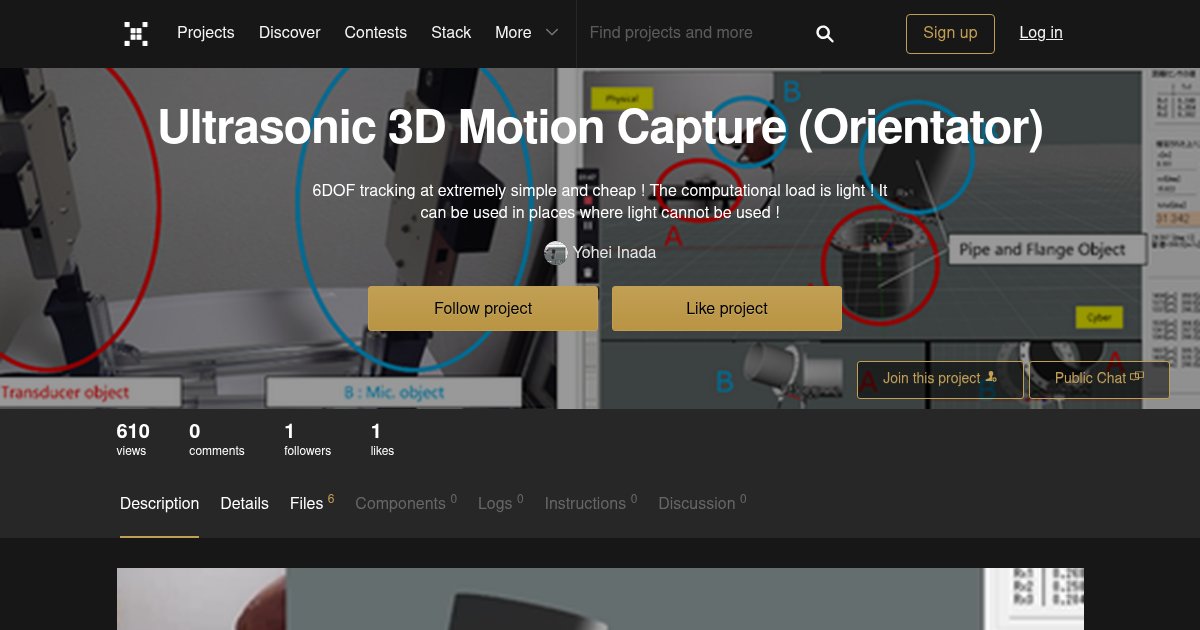Click the 0 comments counter
1200x630 pixels.
click(x=217, y=439)
